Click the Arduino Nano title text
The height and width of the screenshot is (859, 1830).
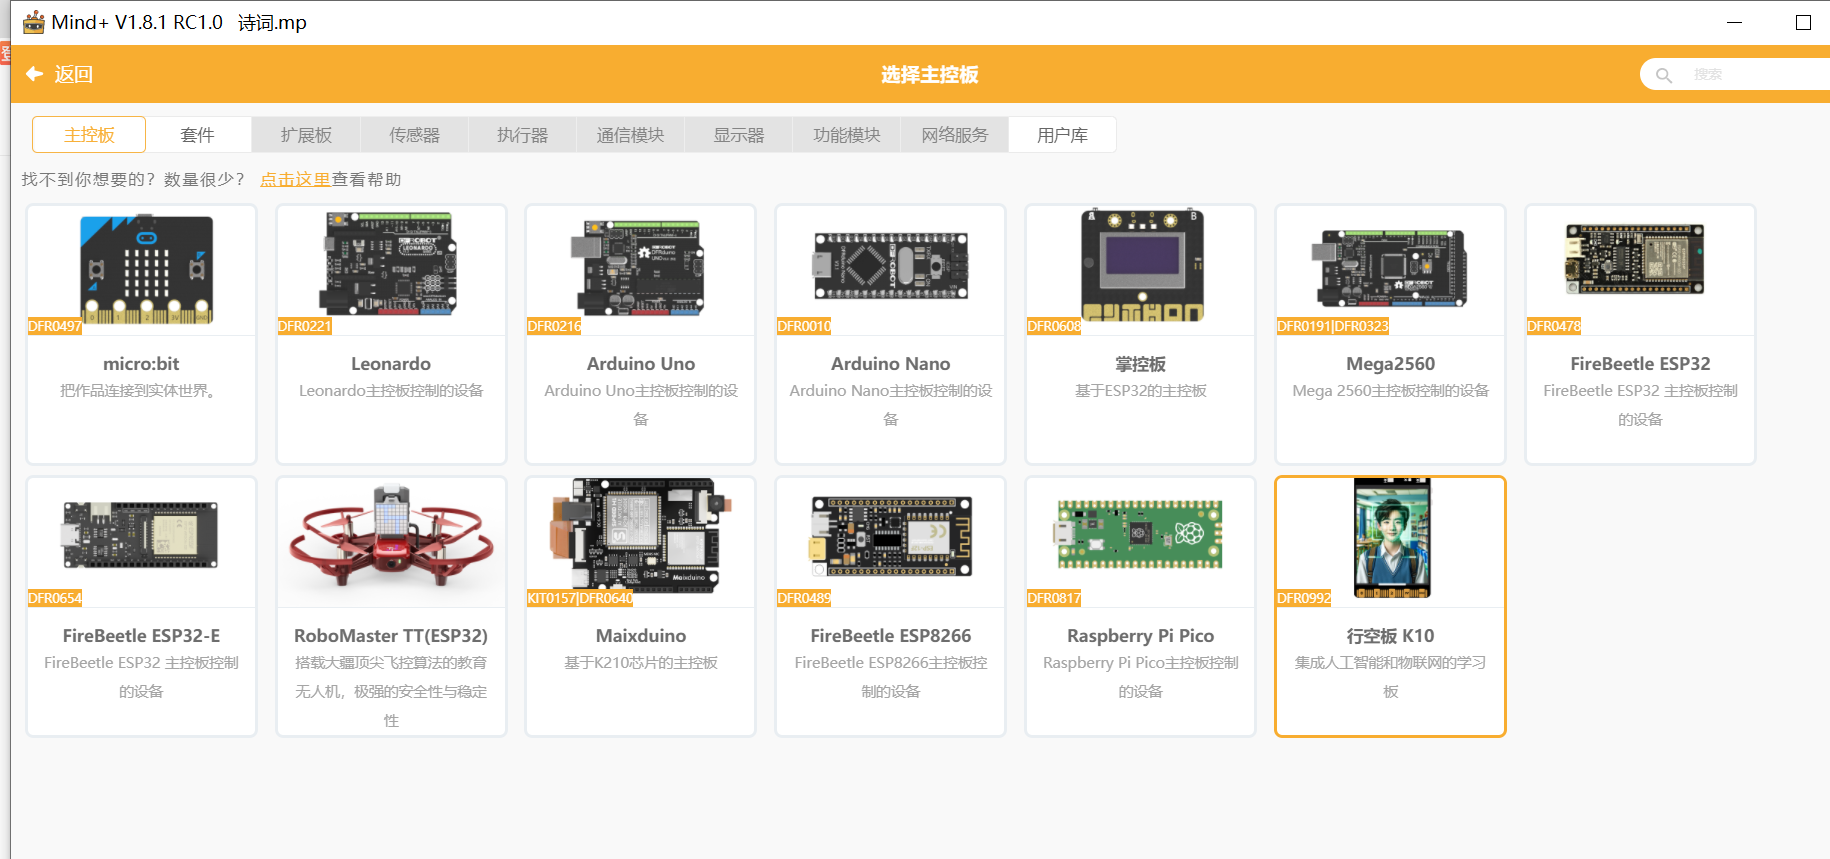pos(891,364)
